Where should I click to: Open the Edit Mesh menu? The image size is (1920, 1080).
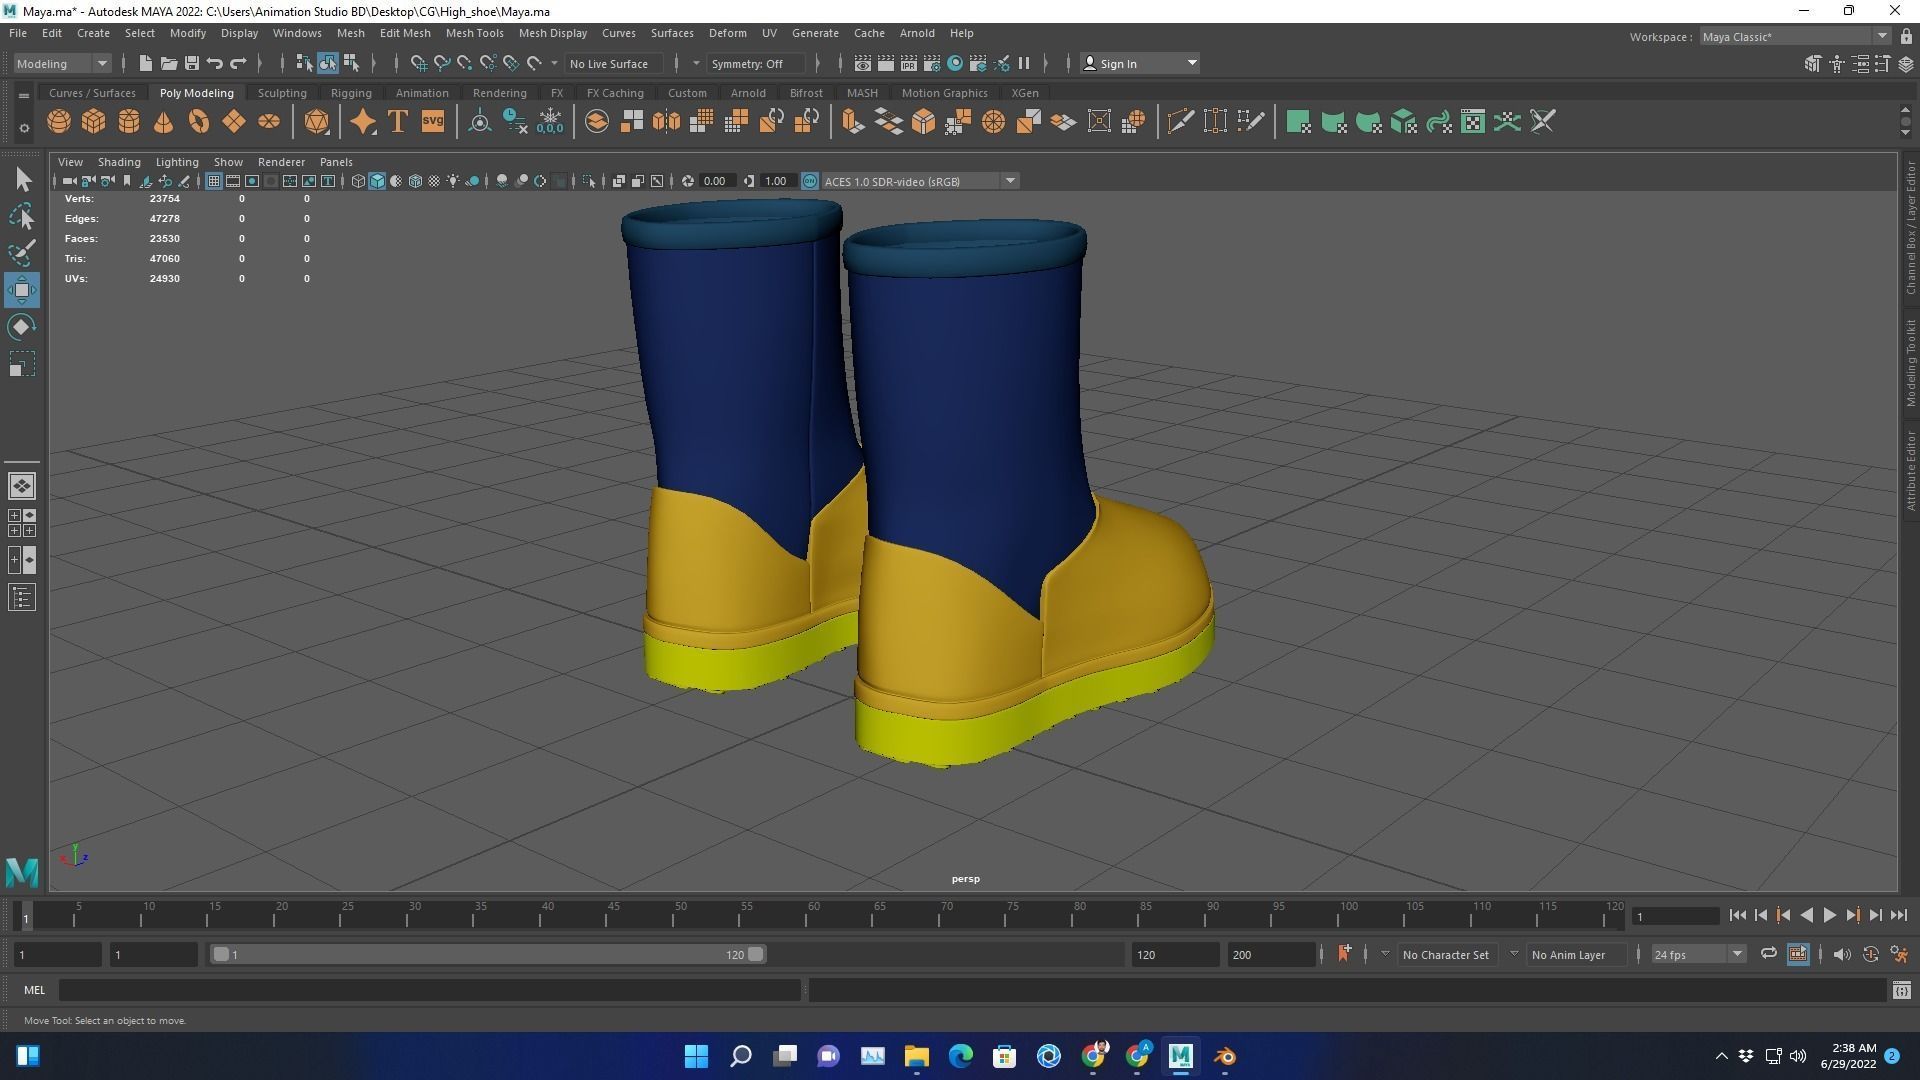tap(405, 33)
